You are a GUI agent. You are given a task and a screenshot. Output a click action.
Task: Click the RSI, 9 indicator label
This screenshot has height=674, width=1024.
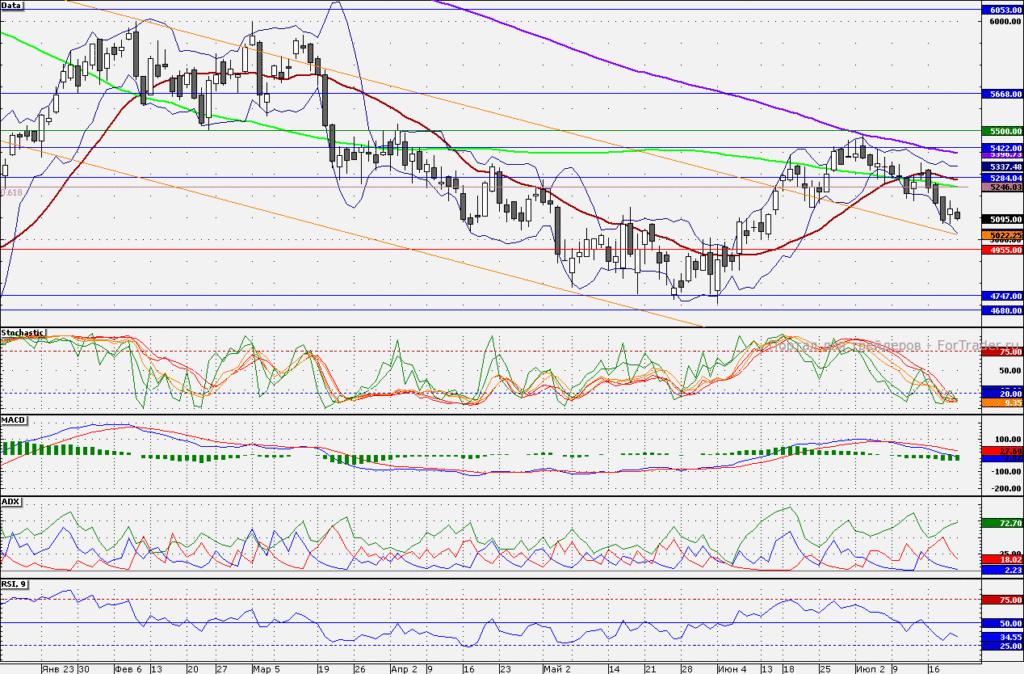(x=14, y=583)
